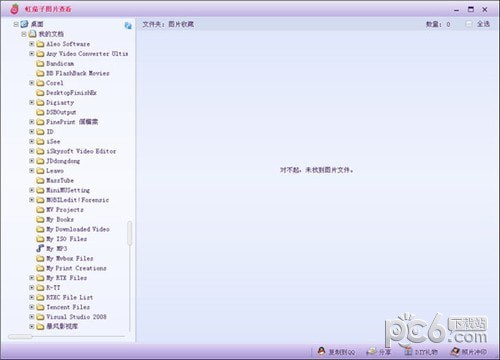Click the 我的文档 documents icon
Viewport: 500px width, 360px height.
coord(32,34)
